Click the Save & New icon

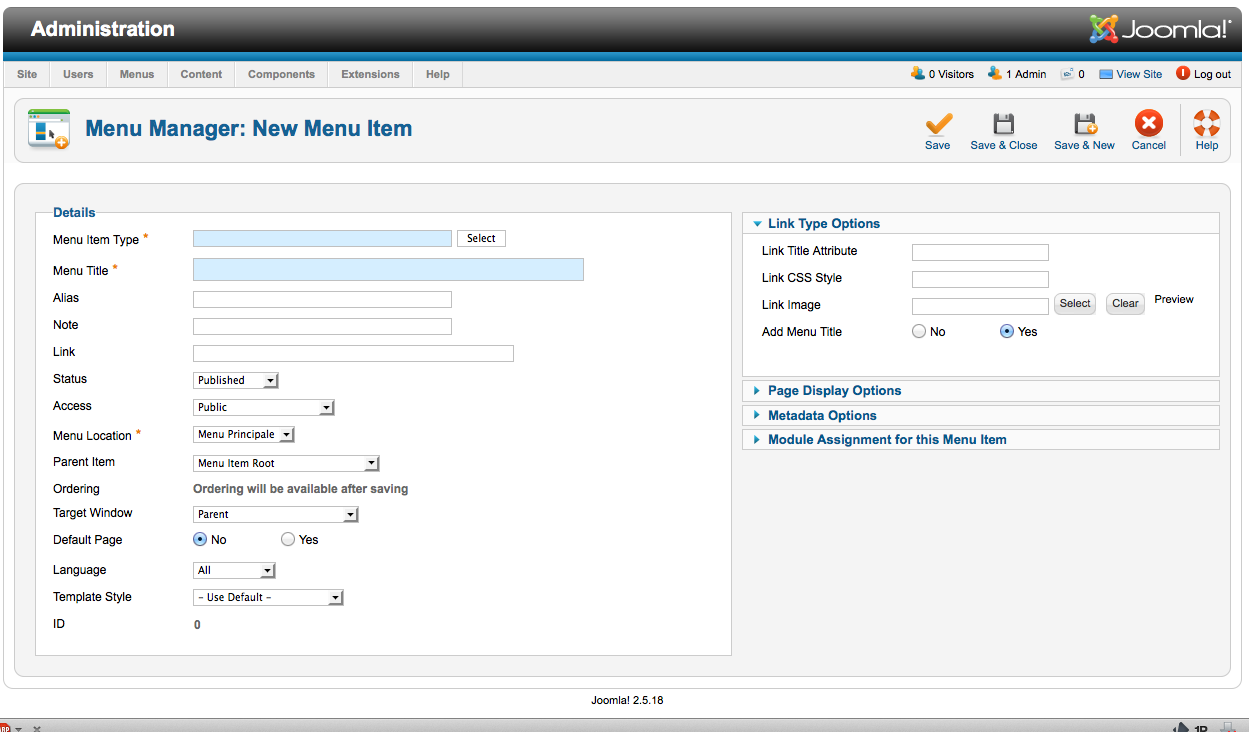coord(1084,125)
